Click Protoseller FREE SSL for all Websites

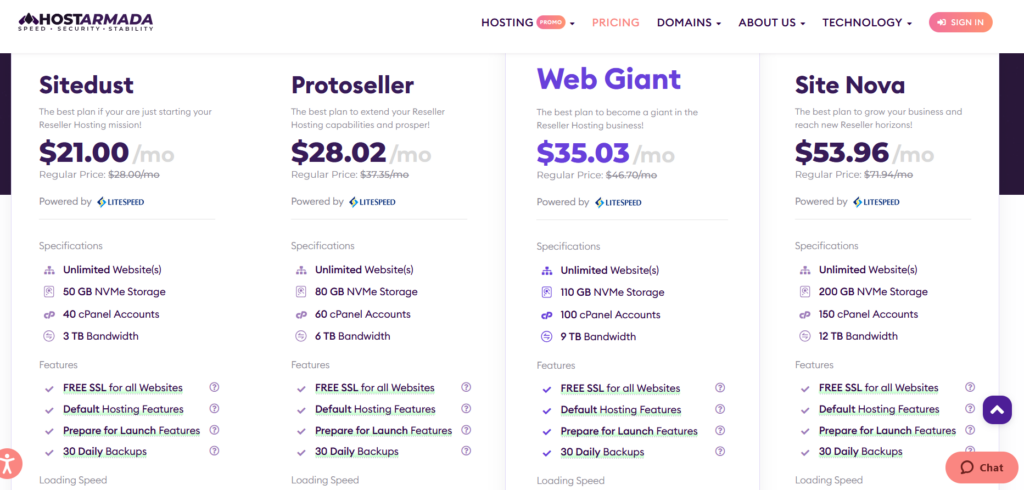tap(374, 387)
